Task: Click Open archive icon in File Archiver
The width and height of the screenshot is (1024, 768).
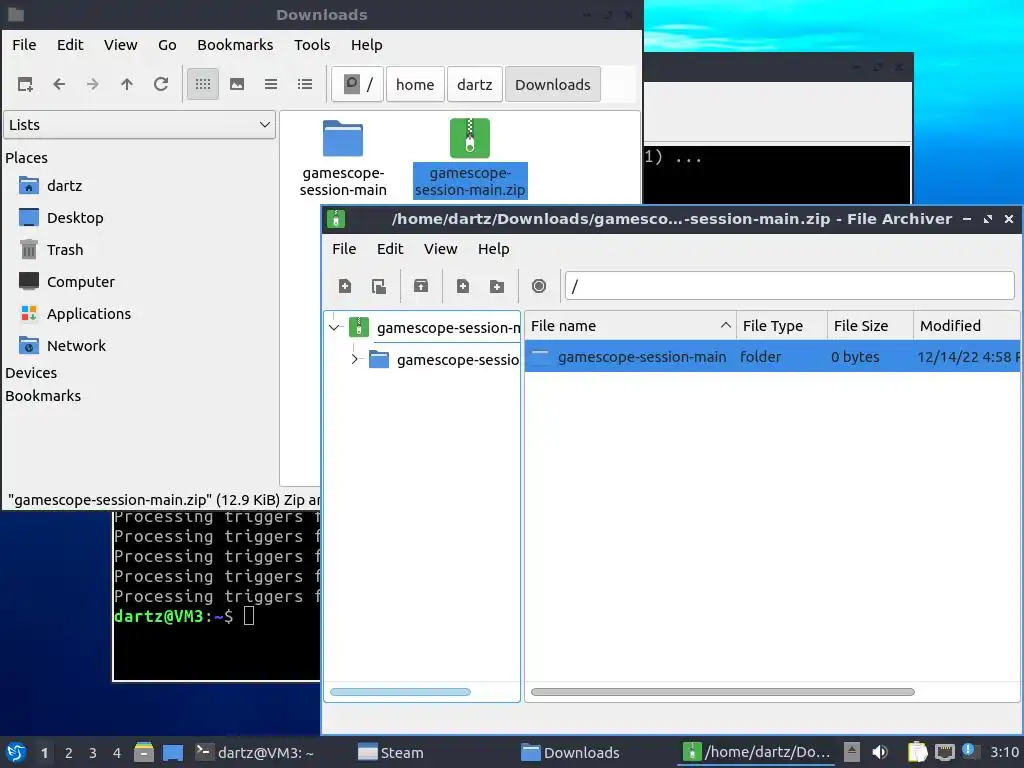Action: pos(379,286)
